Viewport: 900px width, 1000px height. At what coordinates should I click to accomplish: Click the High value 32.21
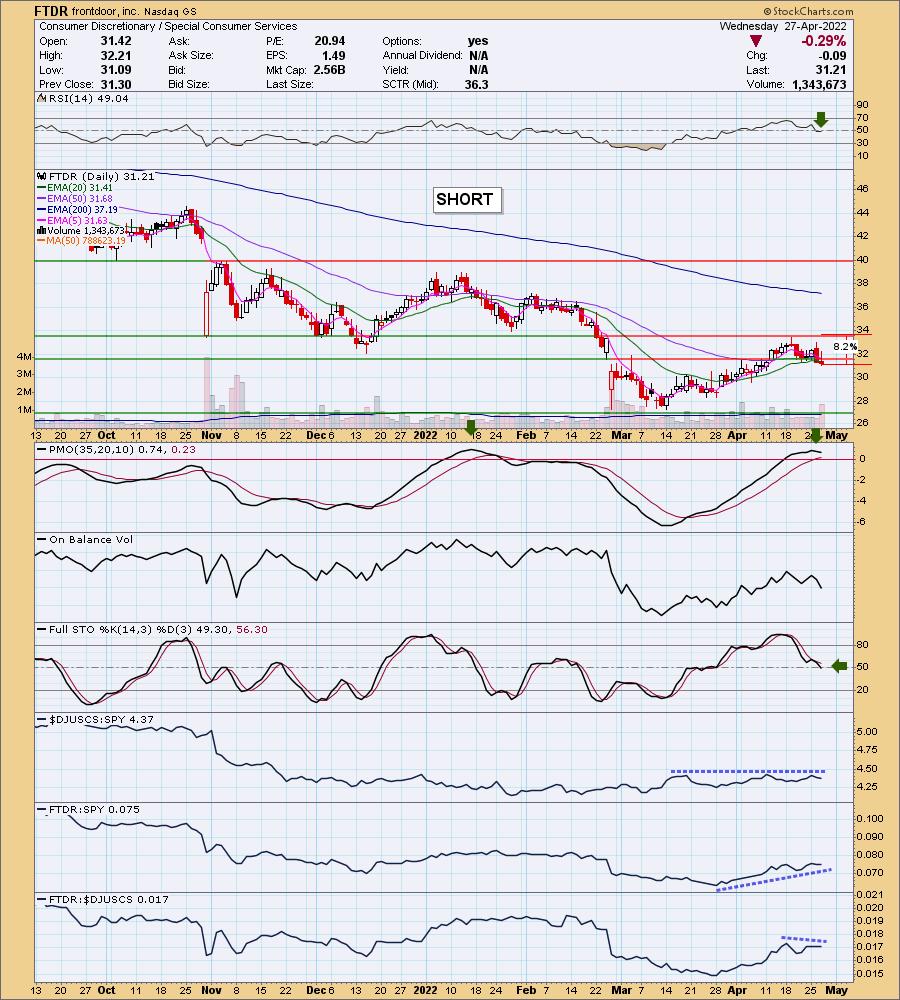116,55
